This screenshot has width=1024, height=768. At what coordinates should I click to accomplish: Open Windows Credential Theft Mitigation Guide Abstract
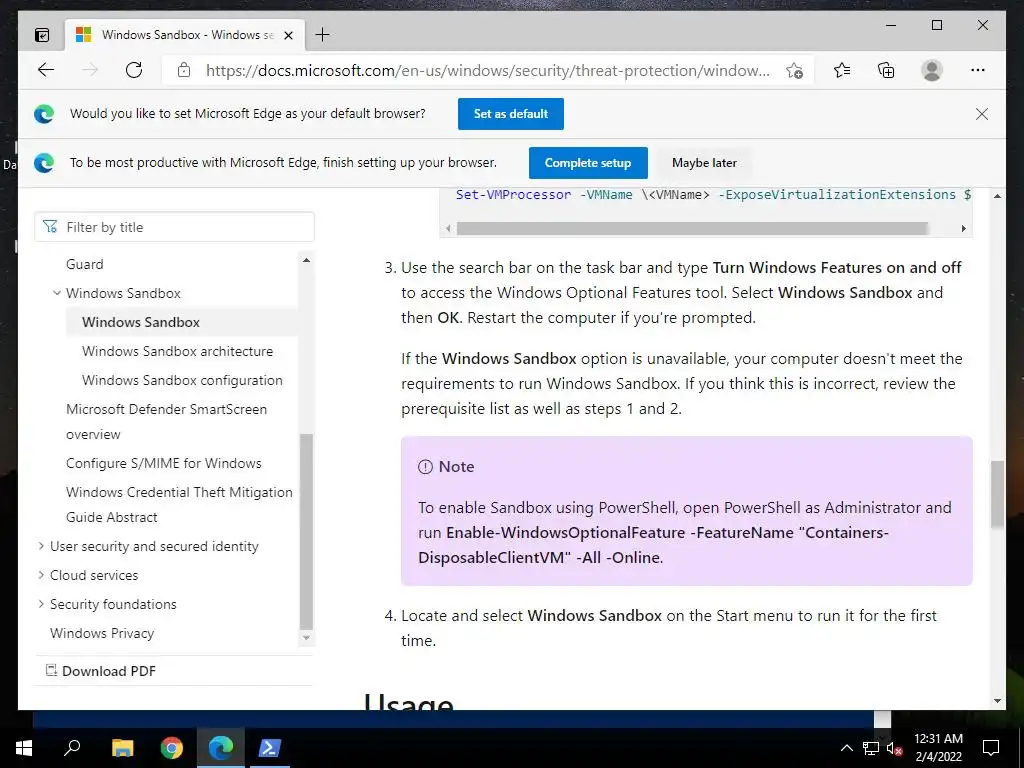179,505
